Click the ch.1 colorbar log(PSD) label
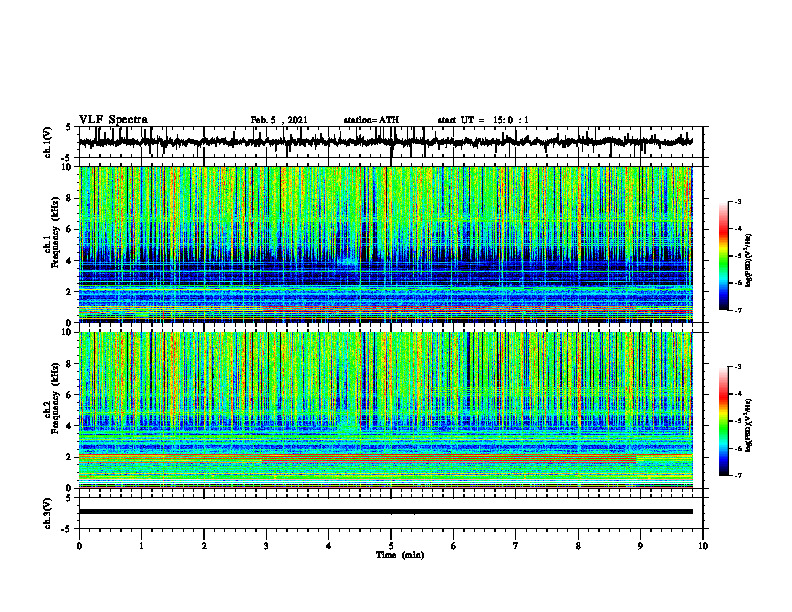This screenshot has width=792, height=612. pos(748,261)
